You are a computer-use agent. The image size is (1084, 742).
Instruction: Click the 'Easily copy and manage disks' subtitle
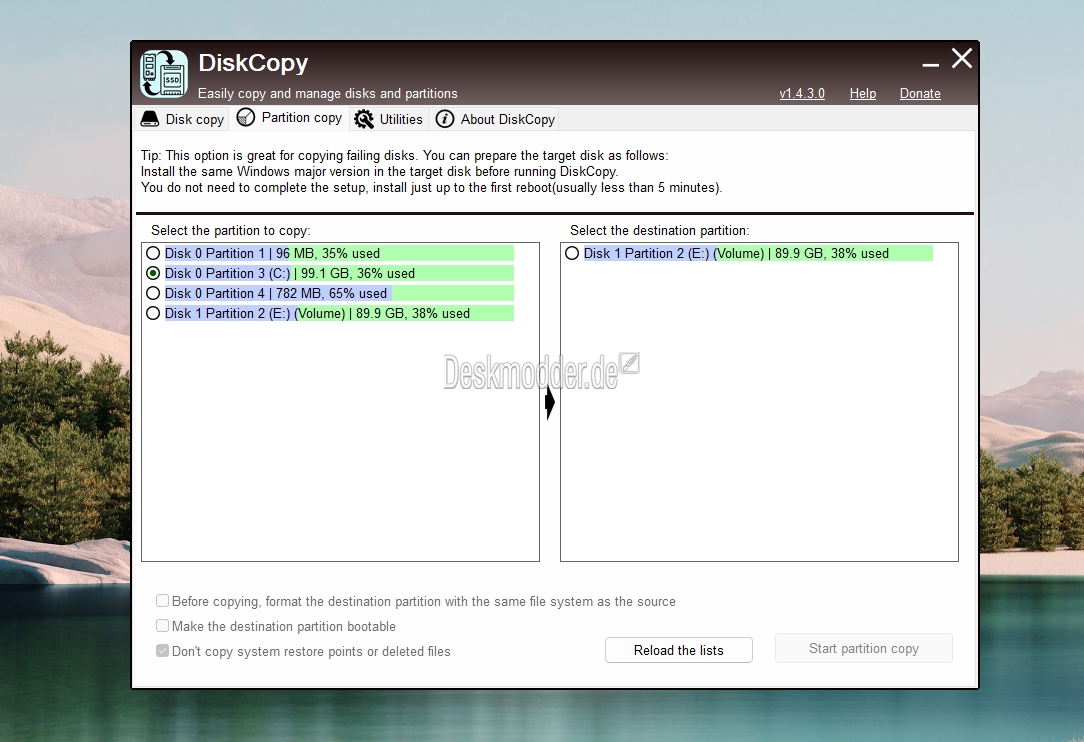pos(328,93)
